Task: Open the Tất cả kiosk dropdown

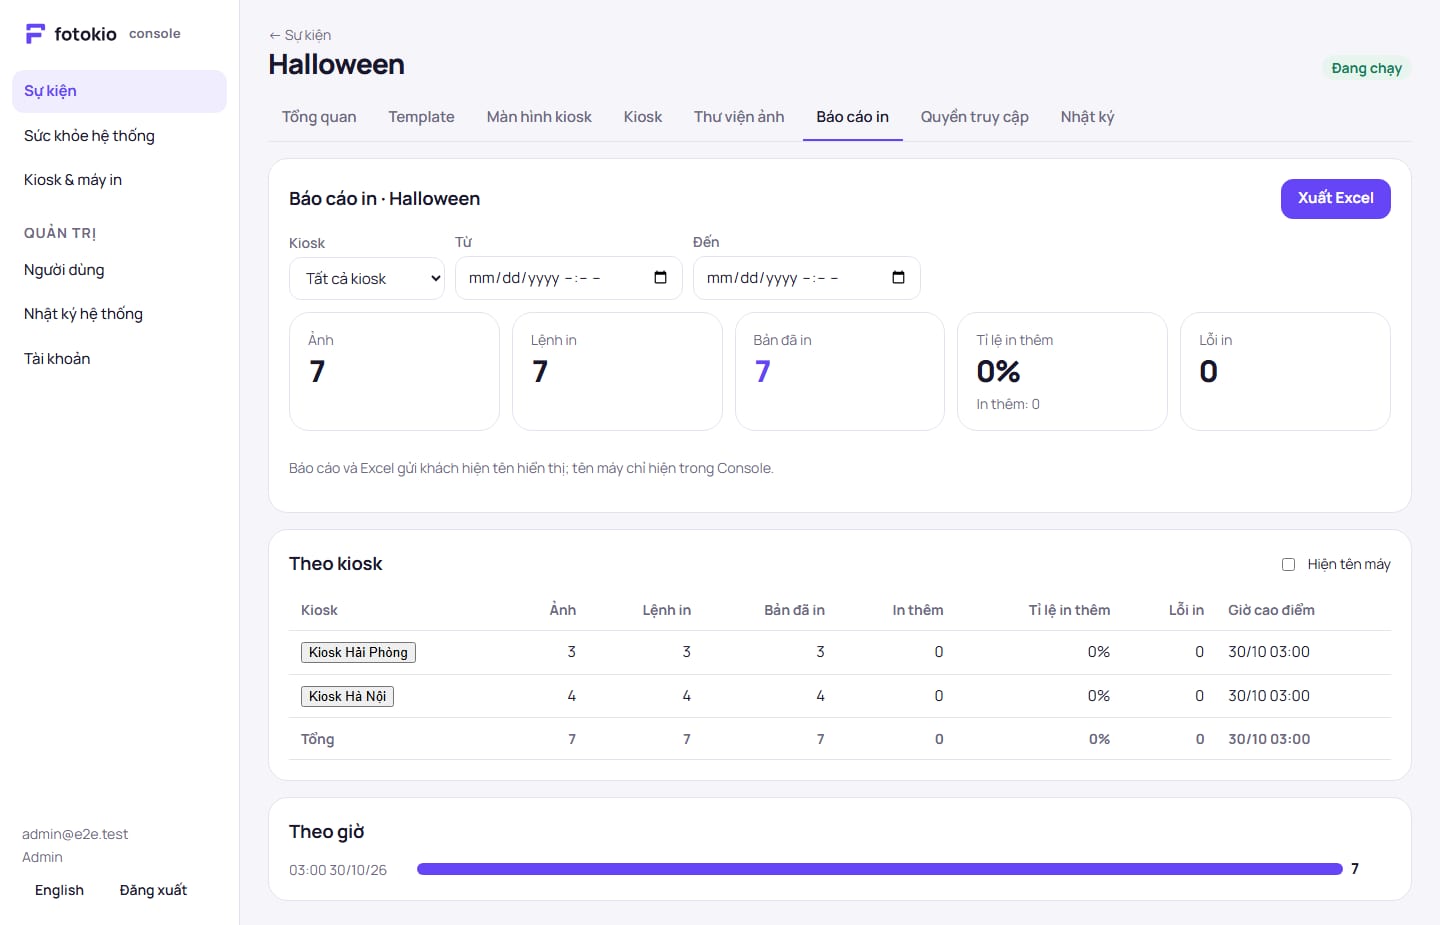Action: pos(367,278)
